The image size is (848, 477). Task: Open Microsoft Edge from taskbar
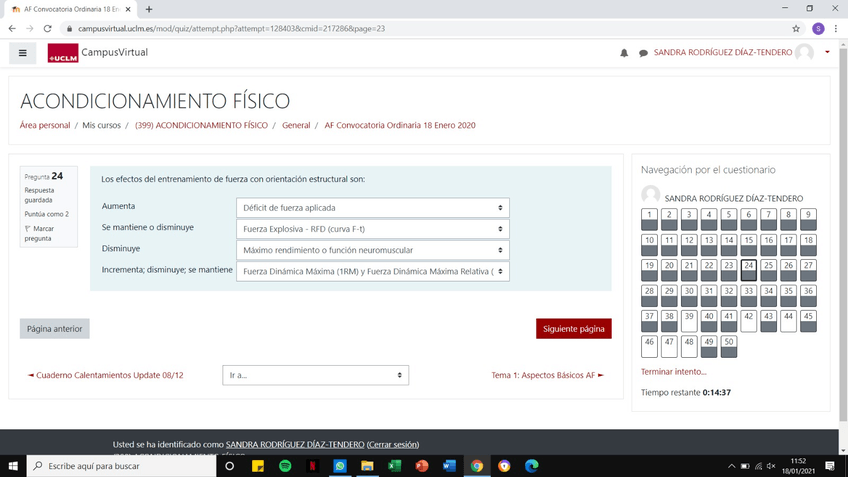[x=532, y=466]
